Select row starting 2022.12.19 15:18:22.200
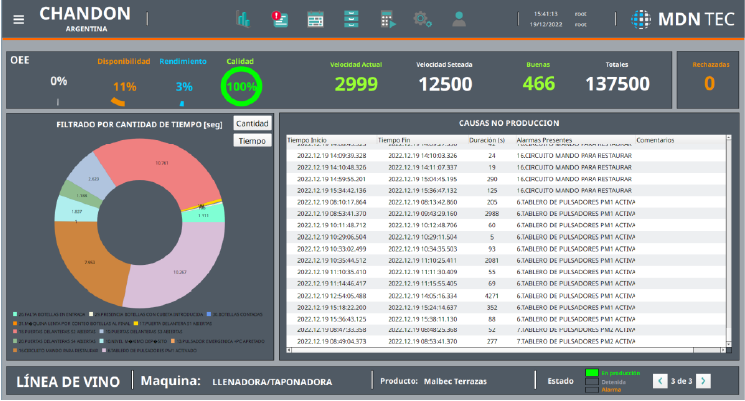The image size is (745, 401). [x=506, y=307]
